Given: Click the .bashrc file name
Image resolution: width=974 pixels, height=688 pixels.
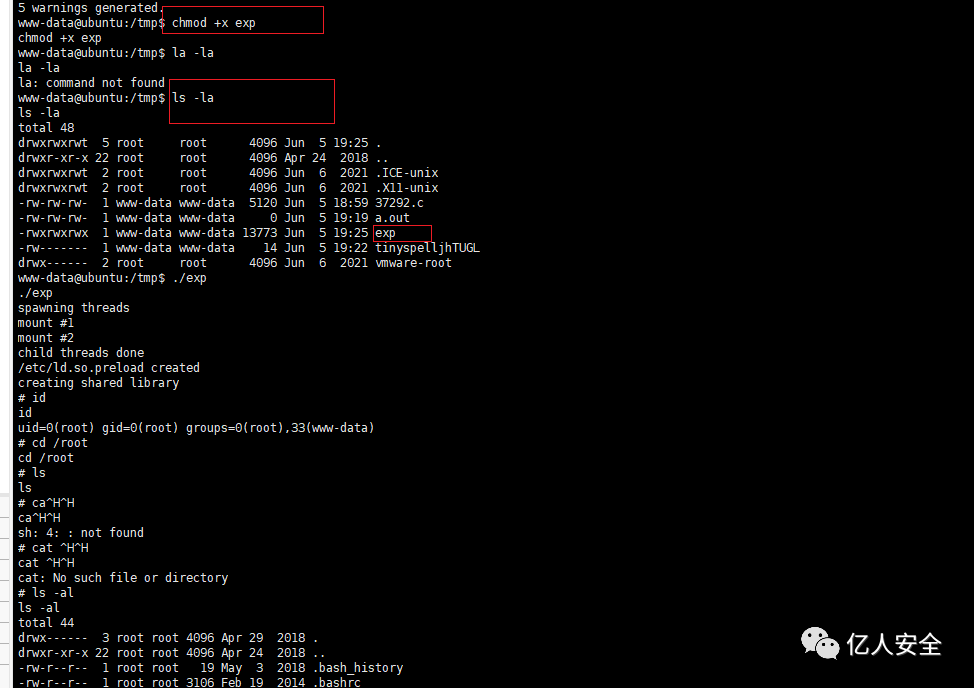Looking at the screenshot, I should [337, 682].
